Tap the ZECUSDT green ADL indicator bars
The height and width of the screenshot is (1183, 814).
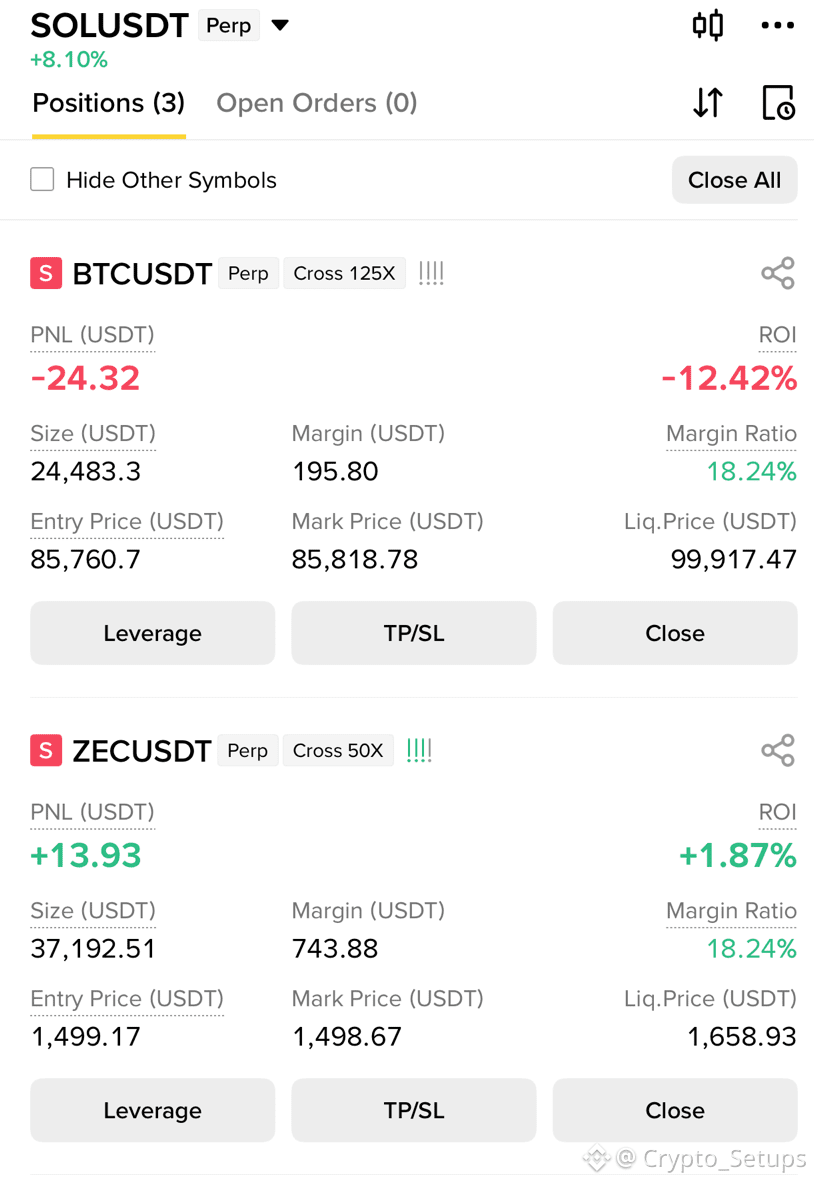tap(419, 751)
